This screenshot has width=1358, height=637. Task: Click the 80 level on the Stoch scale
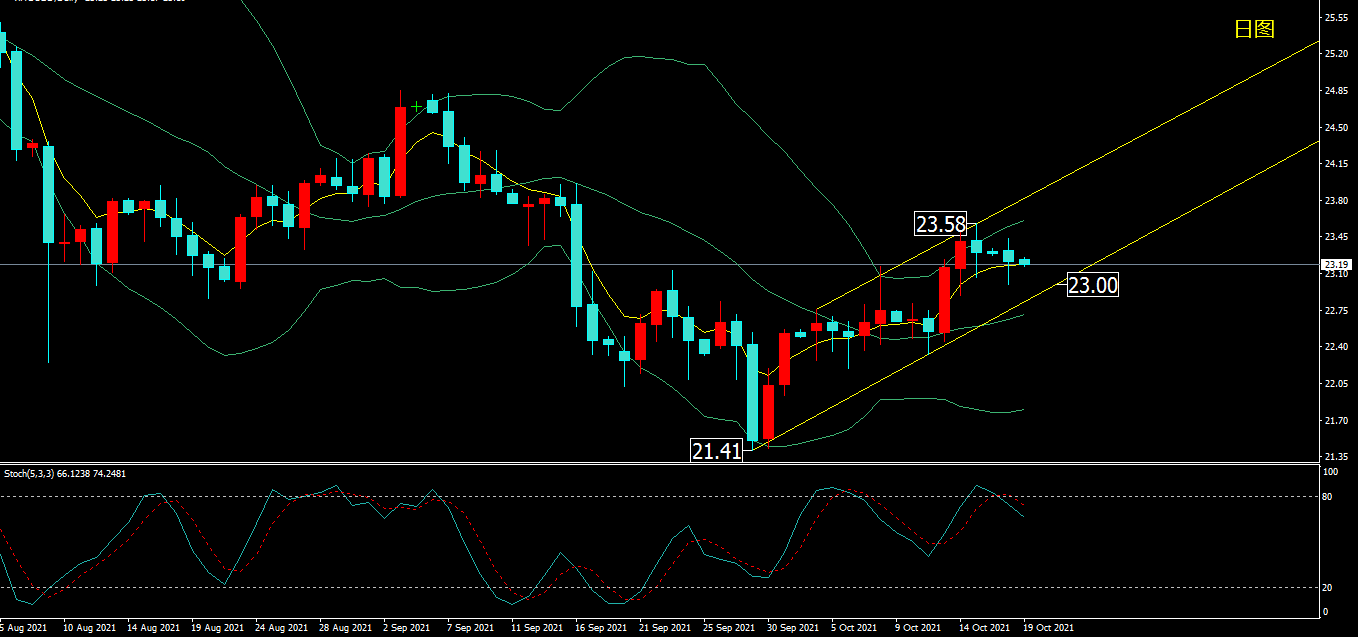(1328, 496)
